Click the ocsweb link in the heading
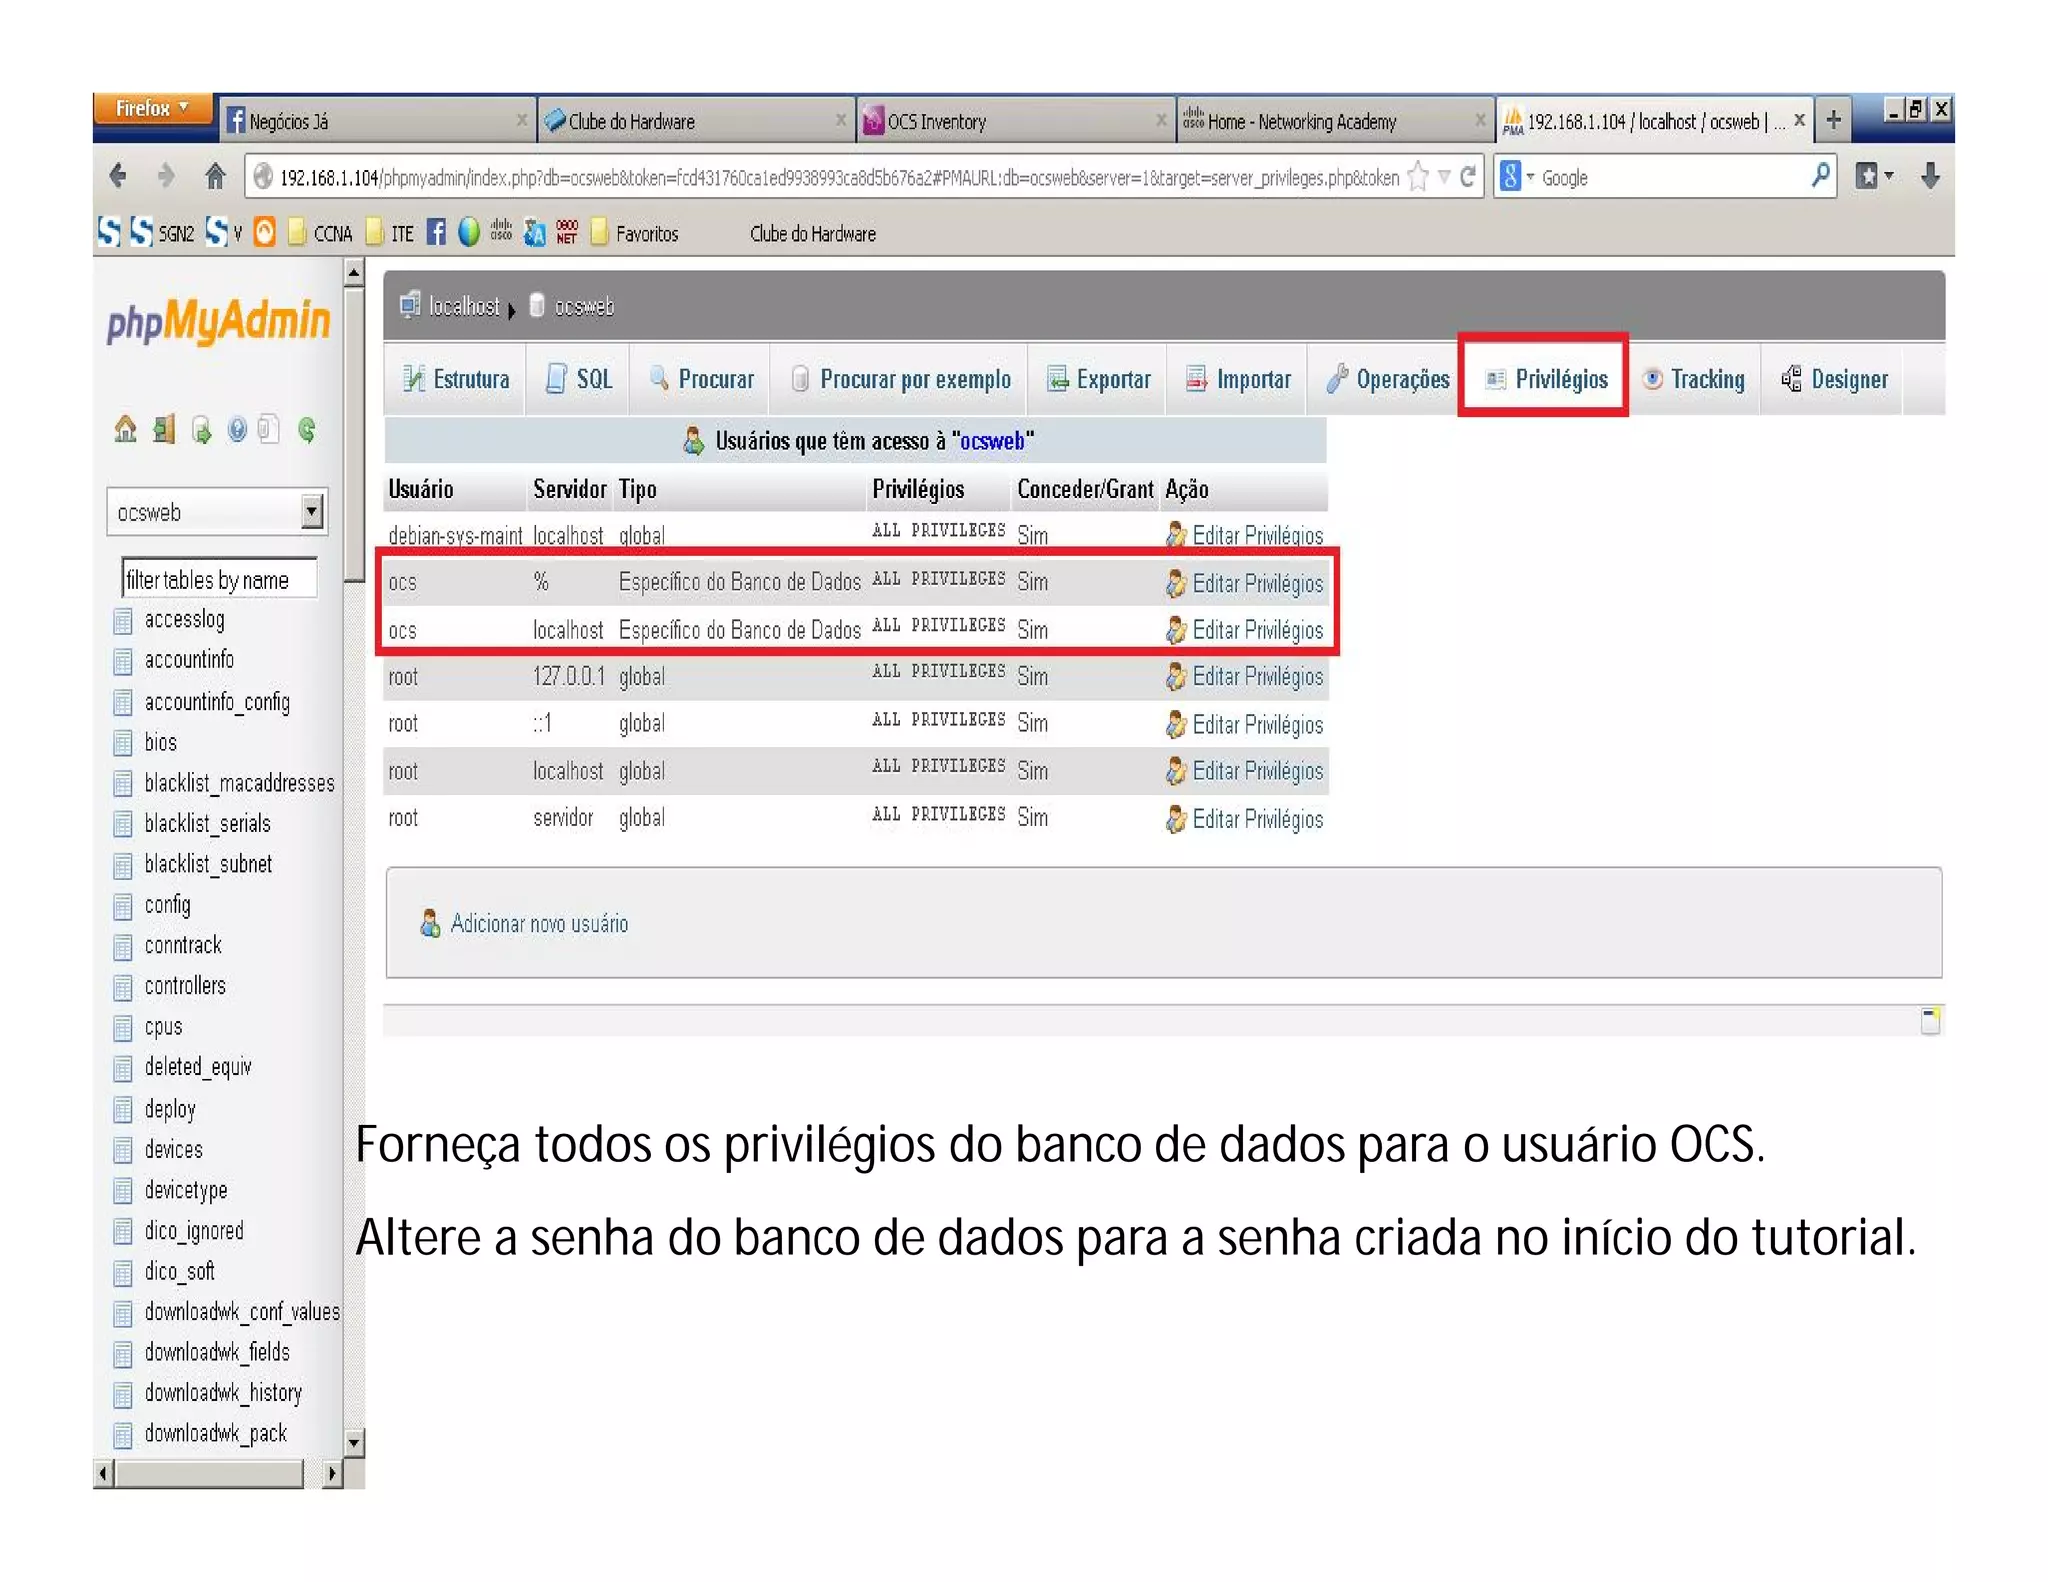Image resolution: width=2048 pixels, height=1582 pixels. pyautogui.click(x=992, y=441)
